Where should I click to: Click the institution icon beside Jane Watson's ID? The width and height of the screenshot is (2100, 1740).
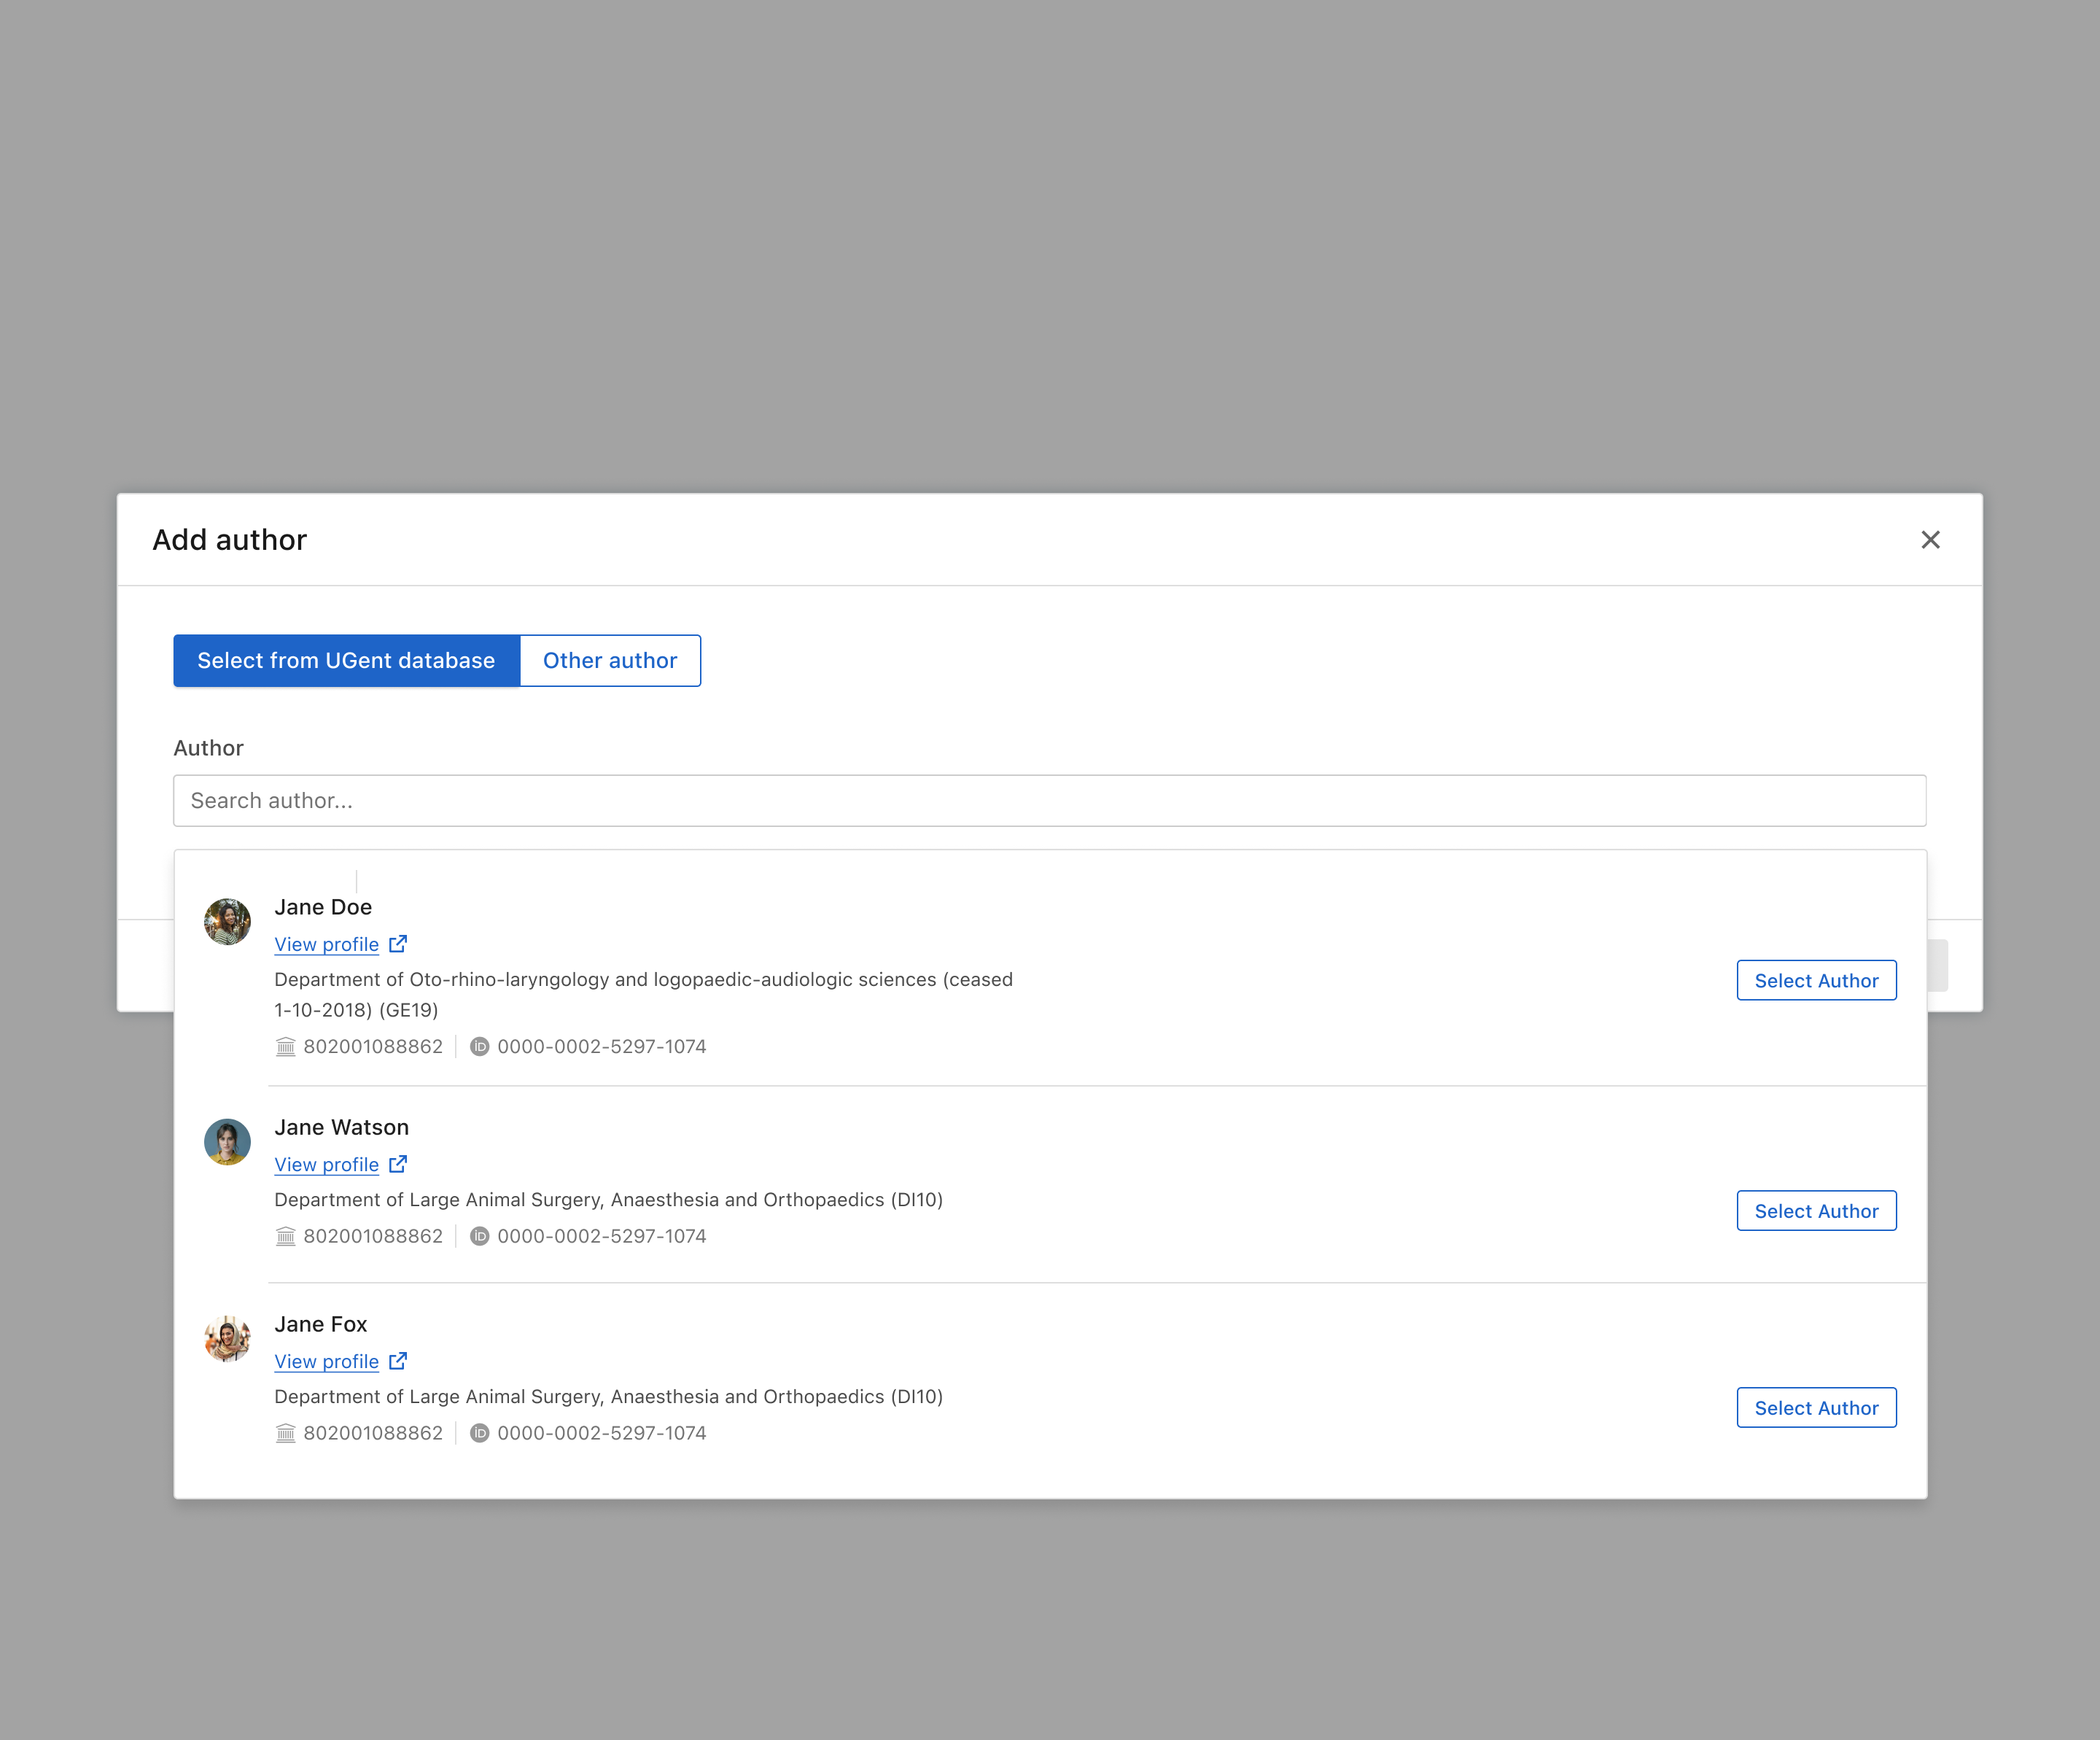click(x=285, y=1236)
